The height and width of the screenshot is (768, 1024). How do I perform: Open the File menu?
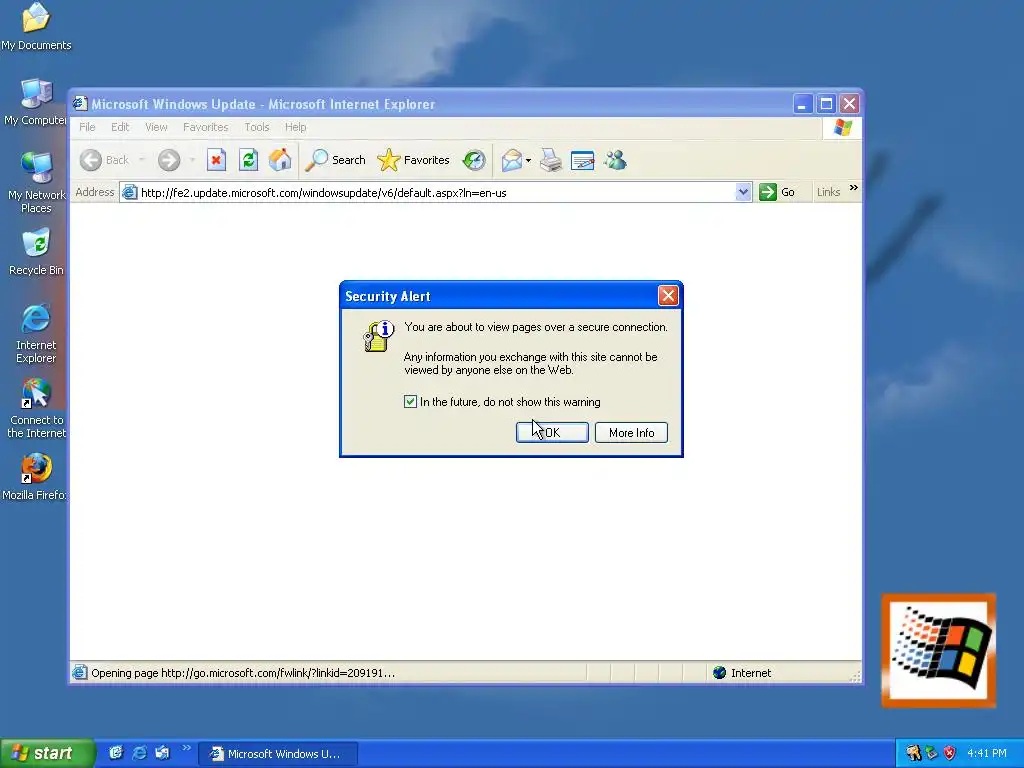click(87, 127)
